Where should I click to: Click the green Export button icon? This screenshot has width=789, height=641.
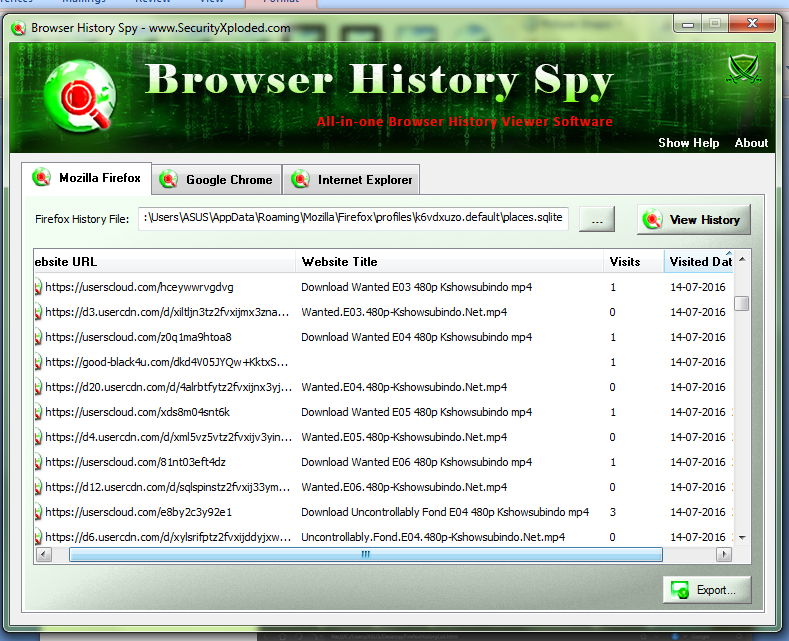click(680, 590)
